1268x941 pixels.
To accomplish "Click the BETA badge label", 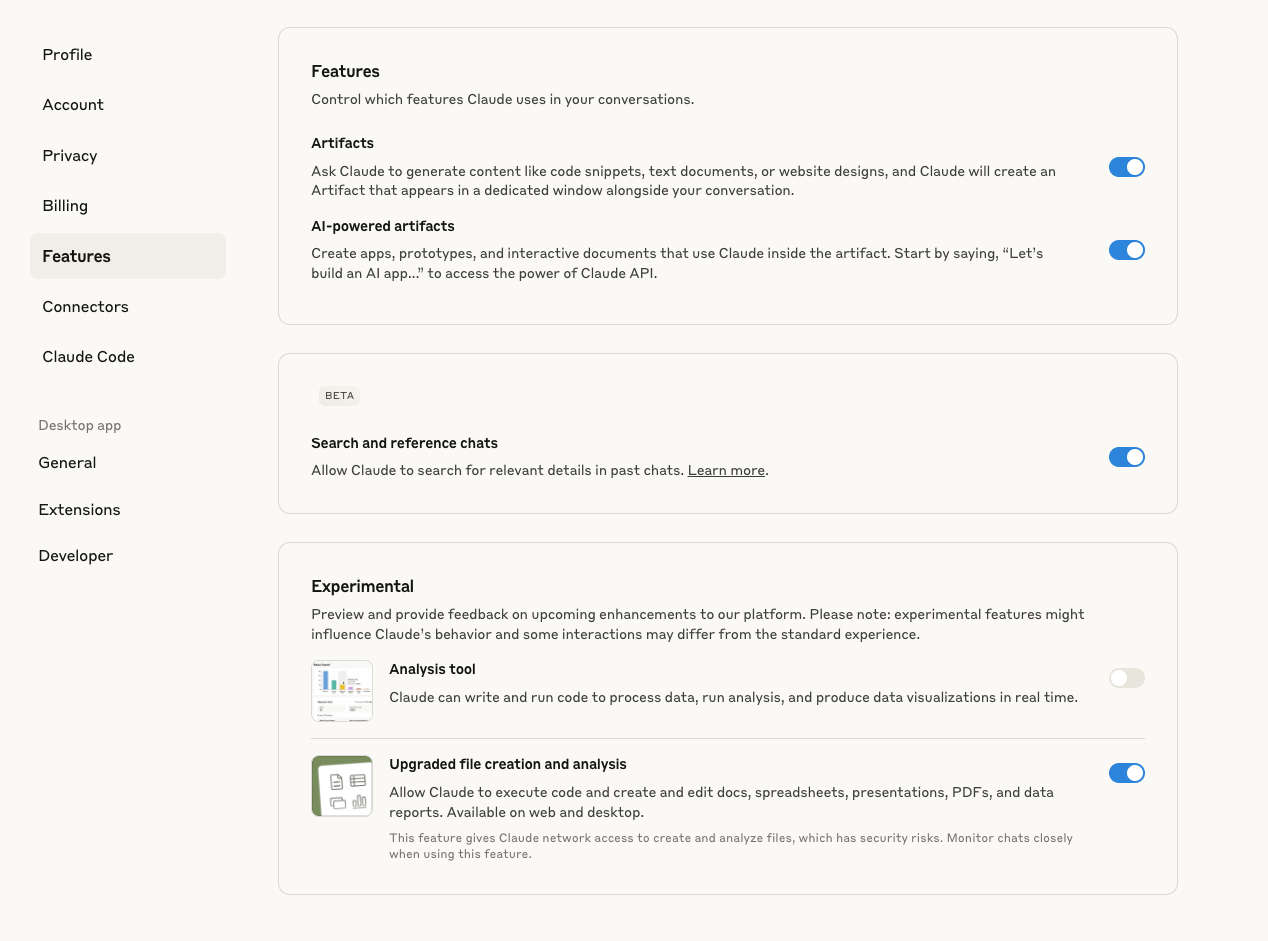I will coord(339,396).
